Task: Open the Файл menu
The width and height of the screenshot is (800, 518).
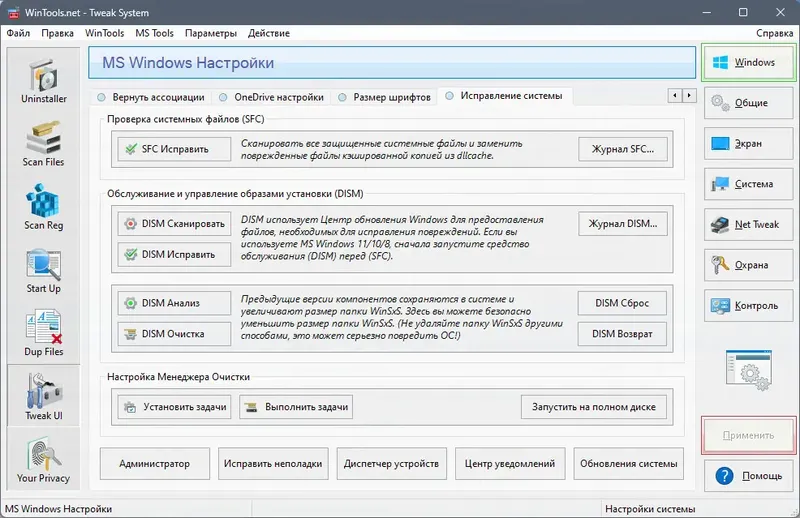Action: (x=18, y=33)
